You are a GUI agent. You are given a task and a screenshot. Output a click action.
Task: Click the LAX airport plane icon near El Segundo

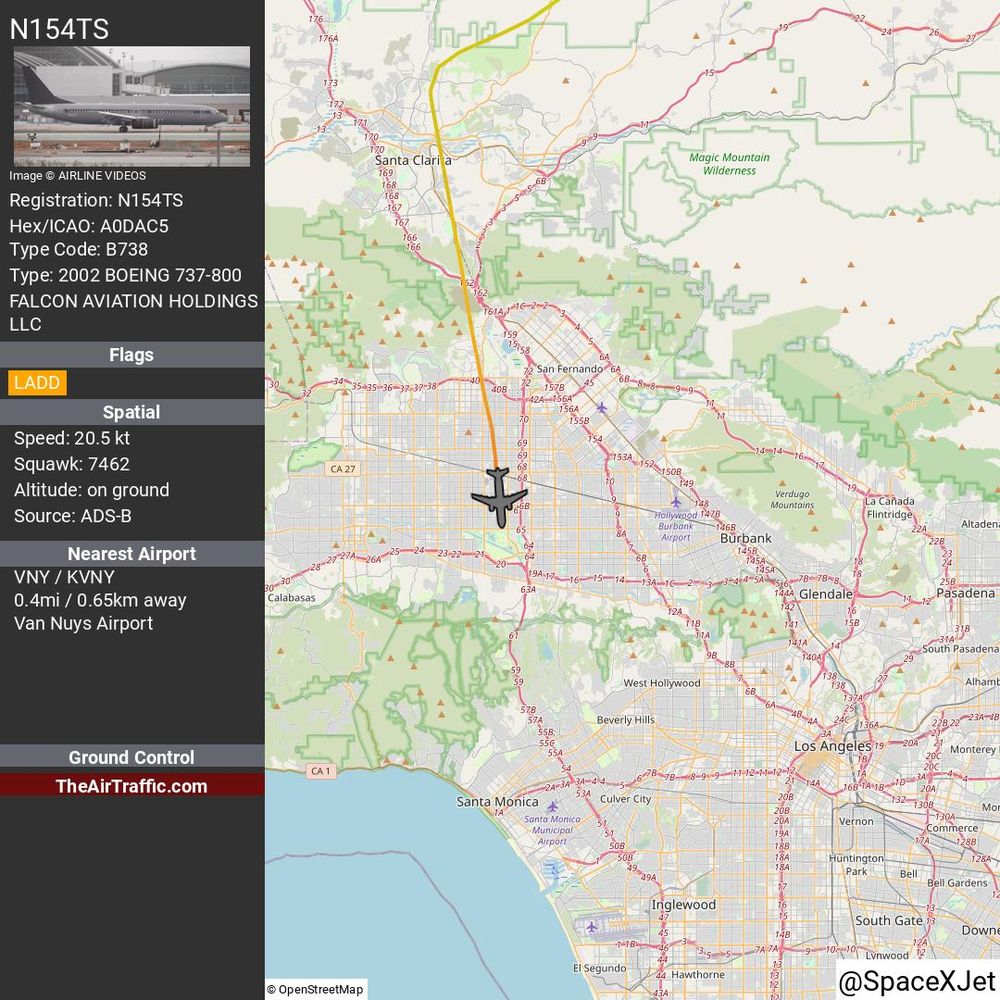coord(592,926)
